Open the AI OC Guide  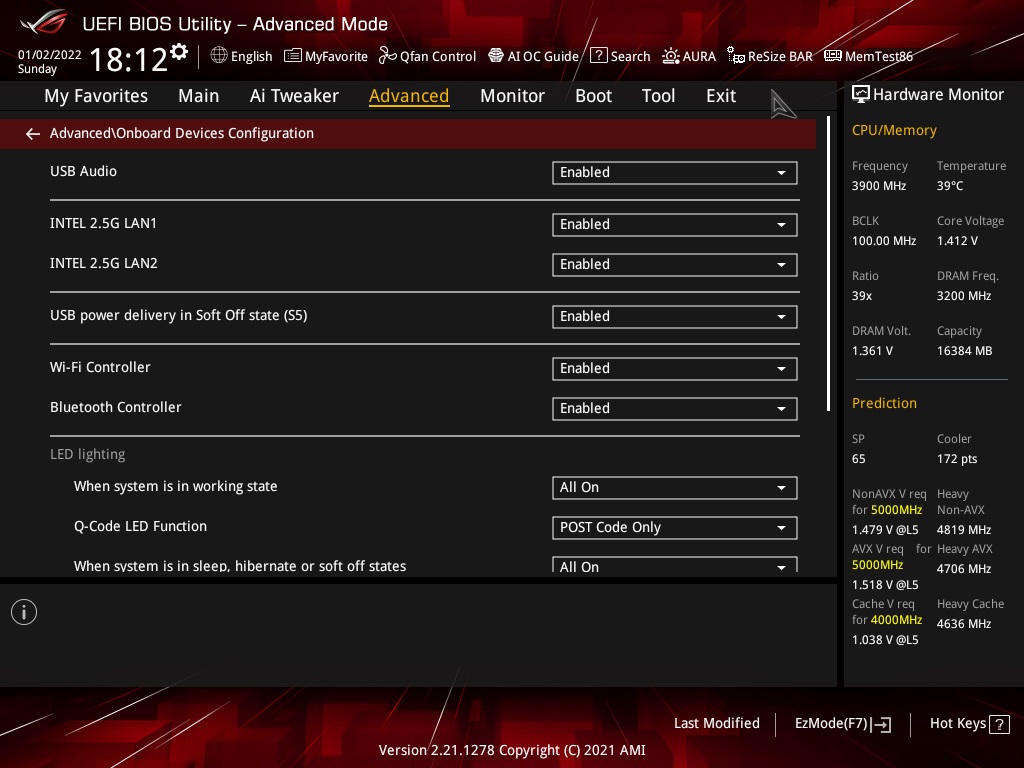tap(533, 56)
